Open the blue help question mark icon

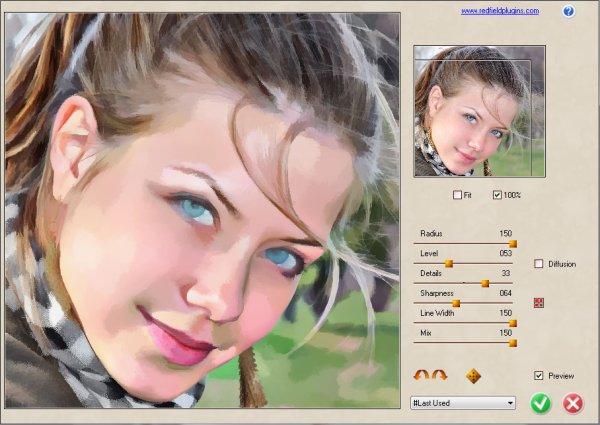pos(568,11)
